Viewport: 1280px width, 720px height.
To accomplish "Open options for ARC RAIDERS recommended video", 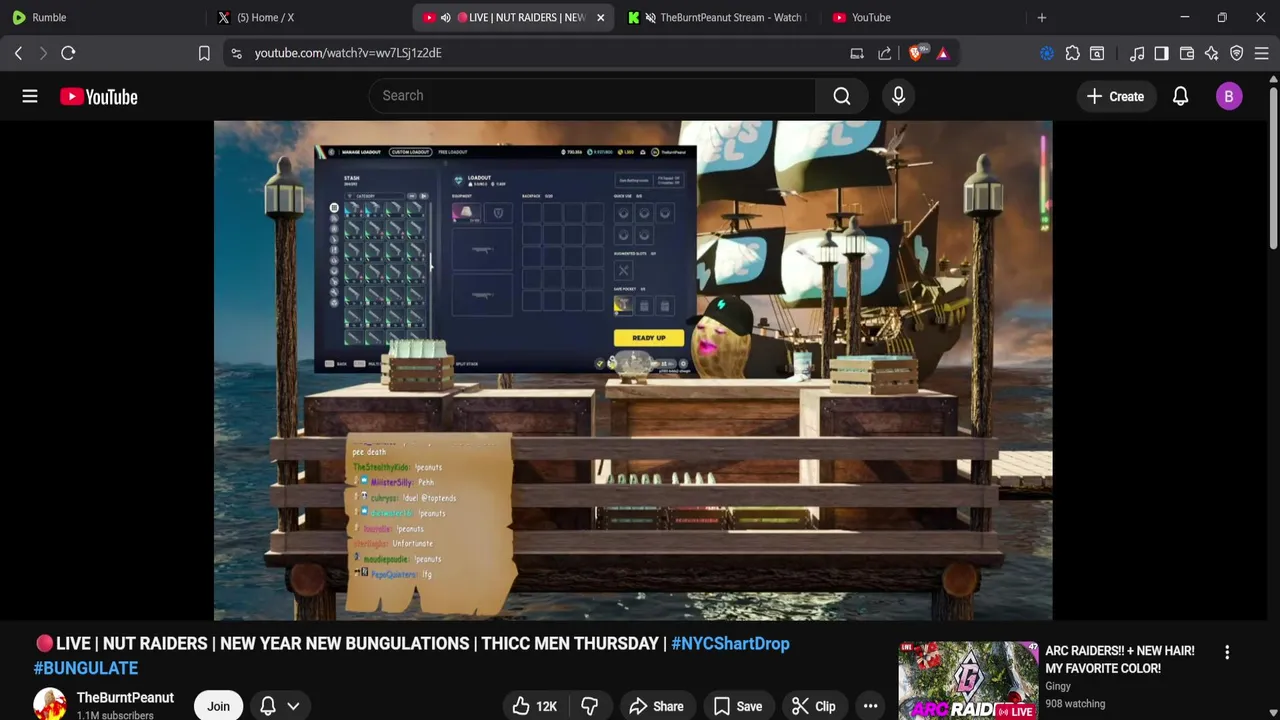I will (x=1227, y=652).
